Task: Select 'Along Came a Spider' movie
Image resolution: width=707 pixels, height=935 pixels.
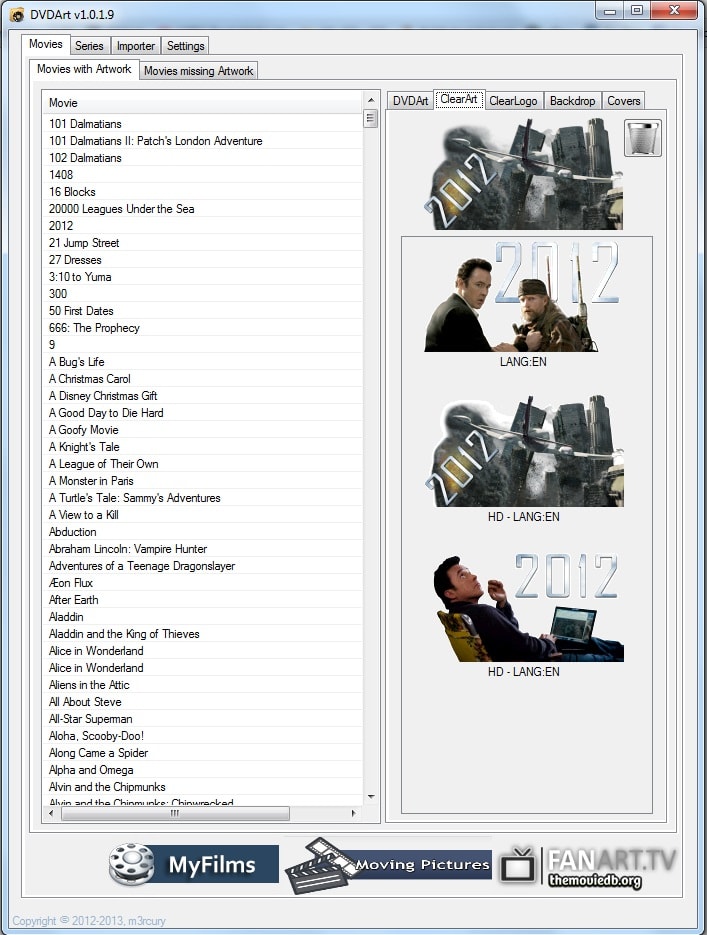Action: pyautogui.click(x=203, y=753)
